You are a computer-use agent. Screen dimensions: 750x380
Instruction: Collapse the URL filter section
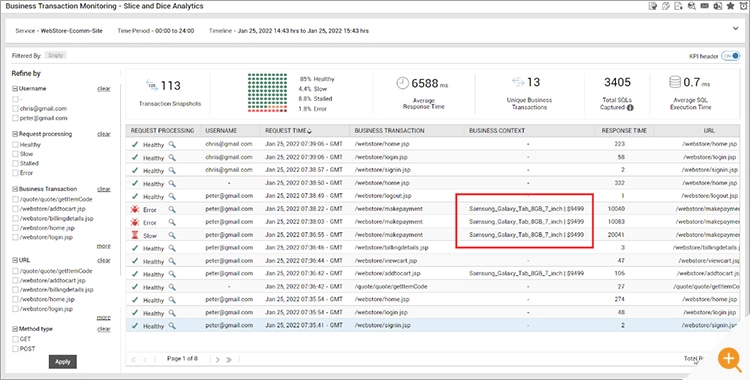pos(15,260)
